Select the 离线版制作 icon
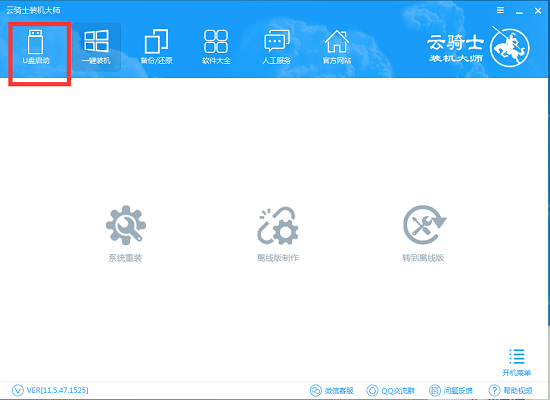The height and width of the screenshot is (400, 550). tap(277, 226)
